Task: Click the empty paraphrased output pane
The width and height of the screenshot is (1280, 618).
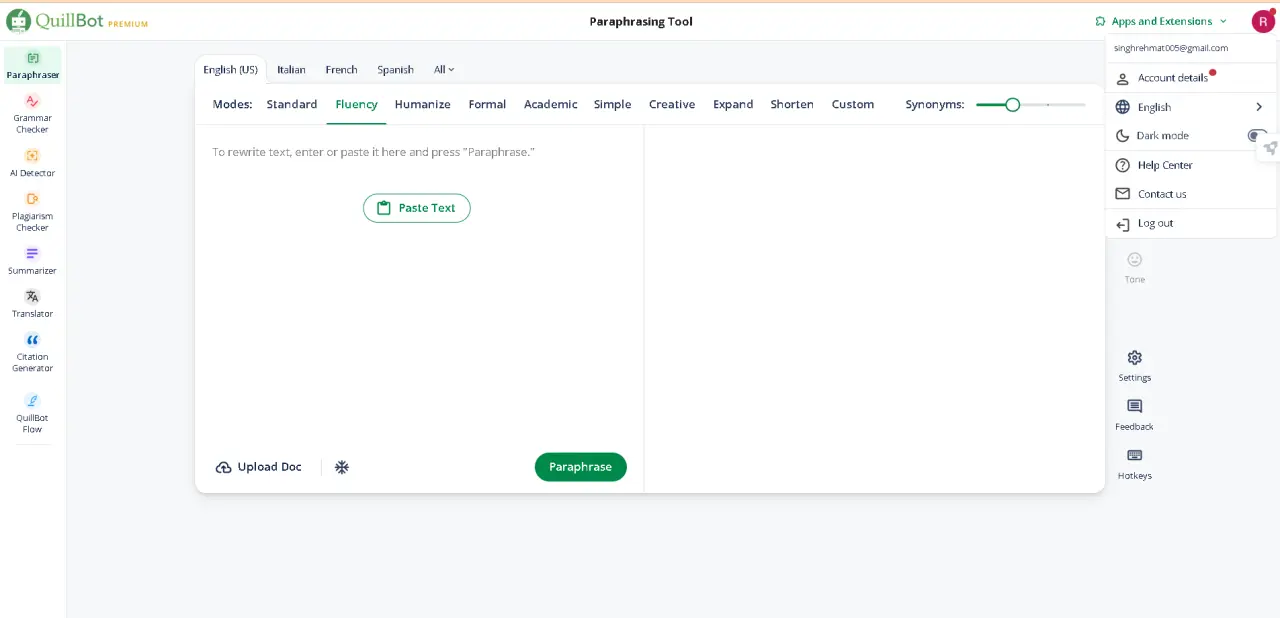Action: [x=874, y=308]
